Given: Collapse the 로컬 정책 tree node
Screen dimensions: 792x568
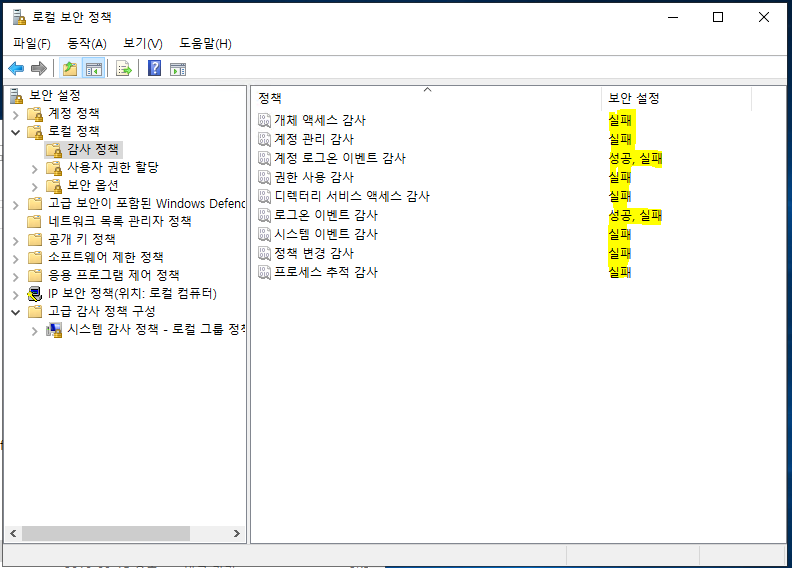Looking at the screenshot, I should click(x=16, y=133).
